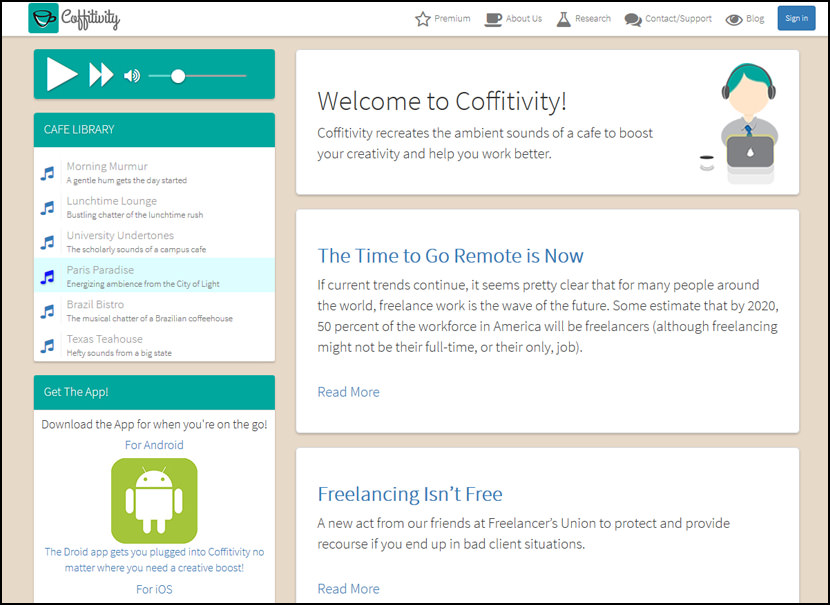Click the Droid app description link
This screenshot has width=830, height=605.
[154, 559]
